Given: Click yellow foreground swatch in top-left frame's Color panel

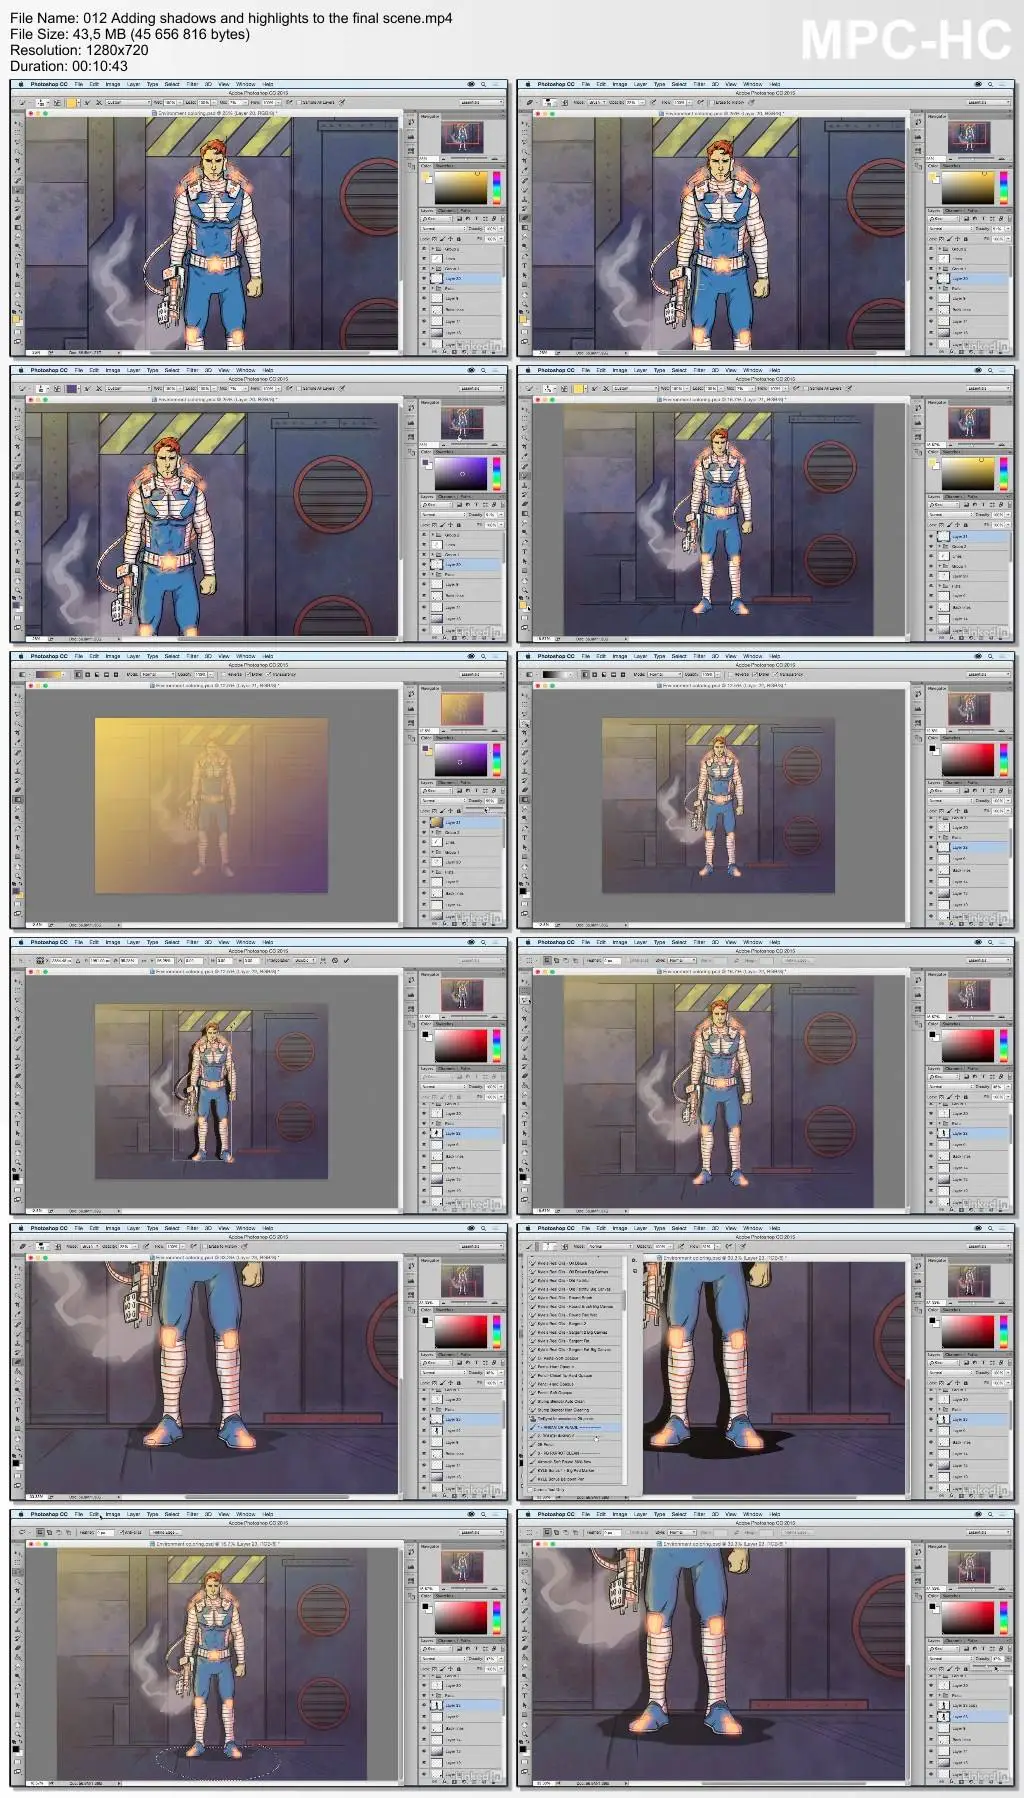Looking at the screenshot, I should (425, 175).
